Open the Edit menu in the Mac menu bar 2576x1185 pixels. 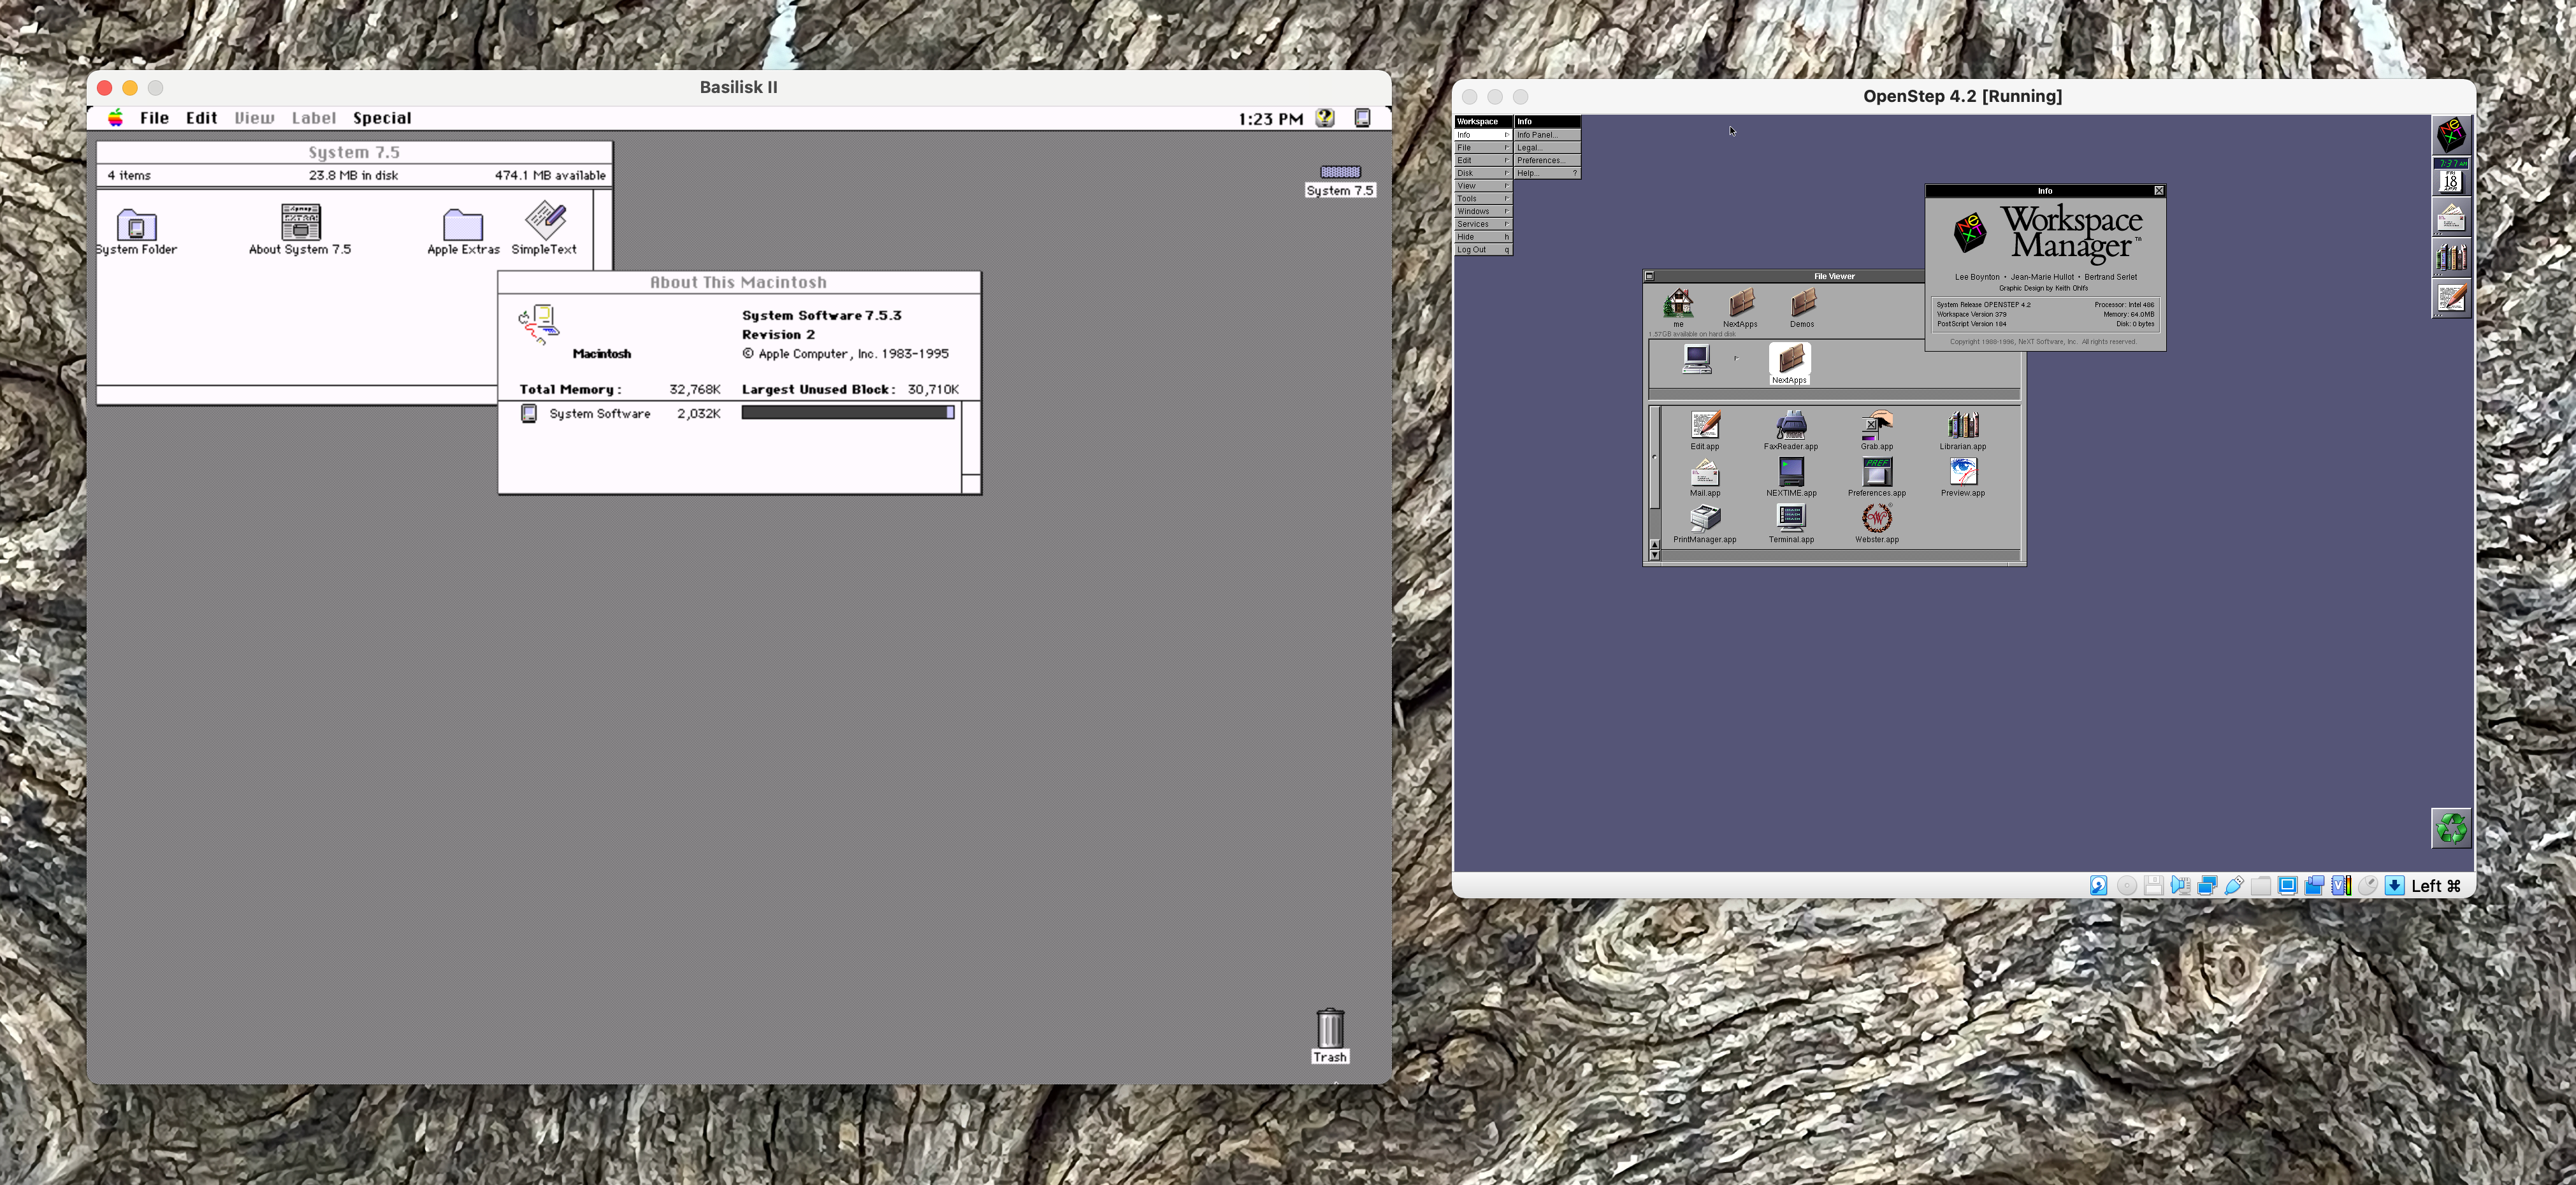pos(201,118)
